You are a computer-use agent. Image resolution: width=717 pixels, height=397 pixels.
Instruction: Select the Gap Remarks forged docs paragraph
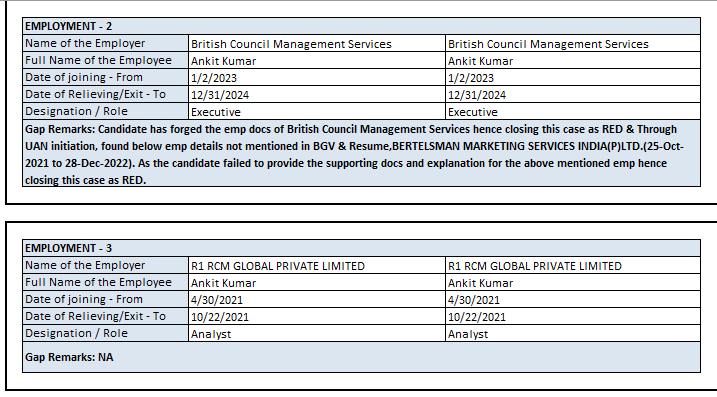[361, 153]
